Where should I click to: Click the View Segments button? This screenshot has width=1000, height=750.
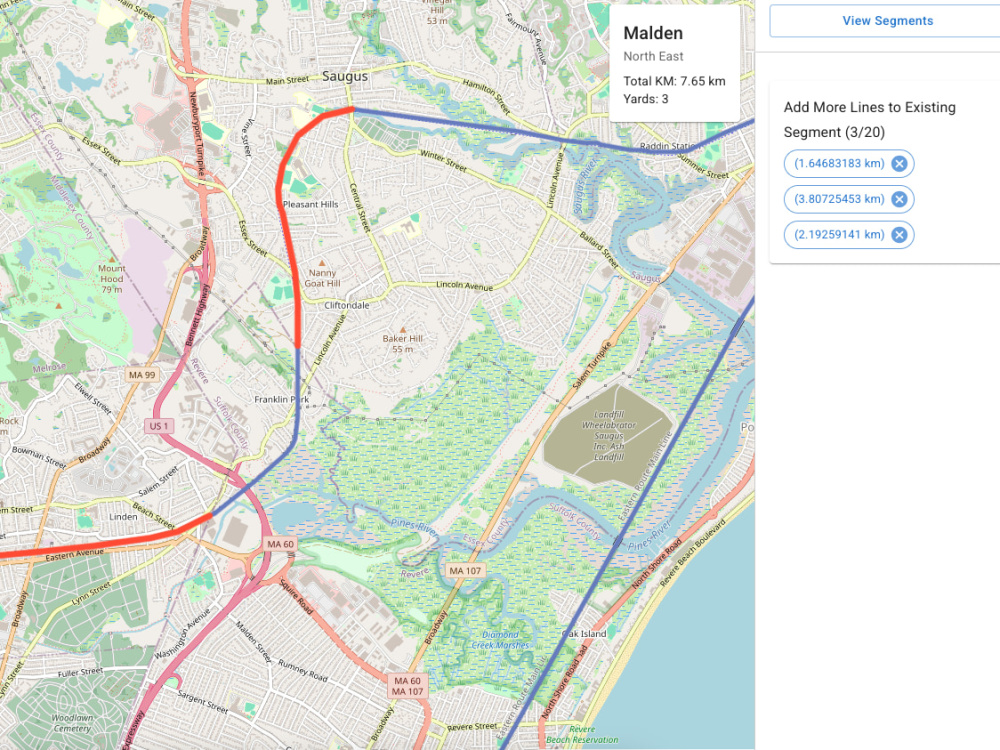886,21
